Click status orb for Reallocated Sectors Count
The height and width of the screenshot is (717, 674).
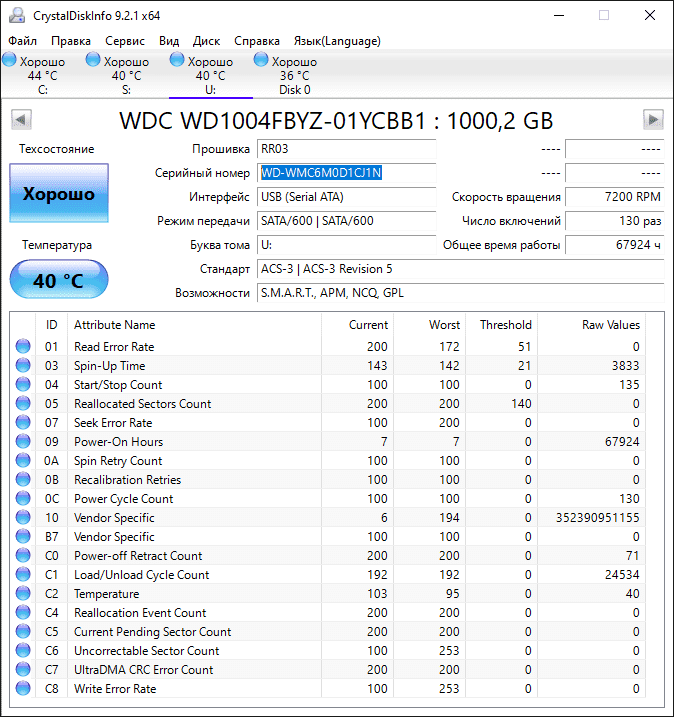pyautogui.click(x=23, y=404)
